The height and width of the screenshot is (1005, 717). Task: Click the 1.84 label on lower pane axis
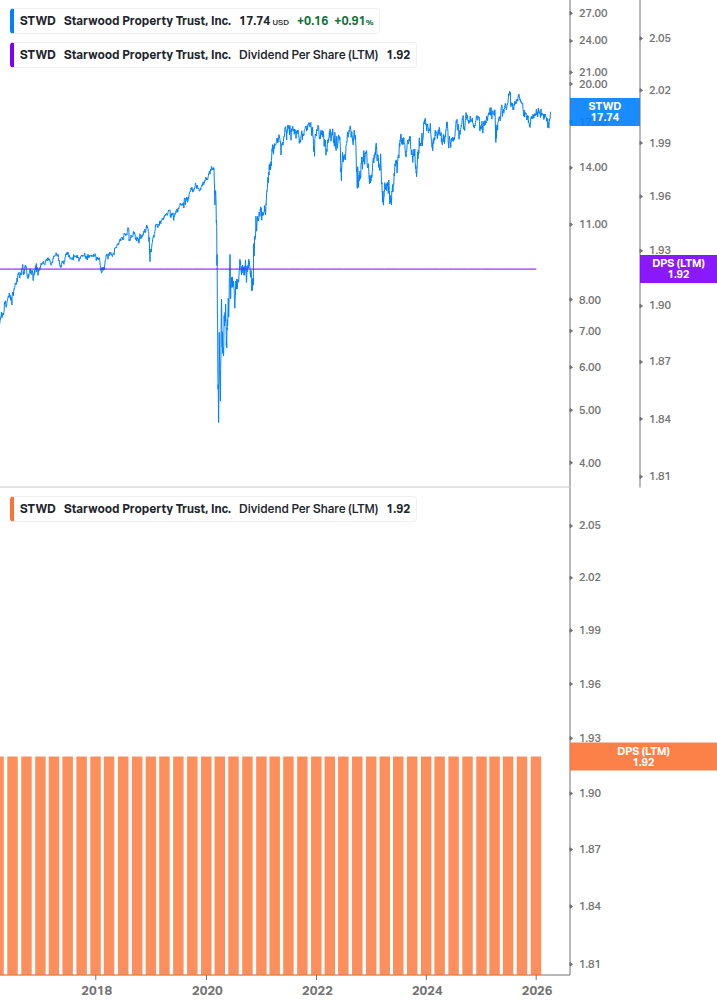click(589, 906)
